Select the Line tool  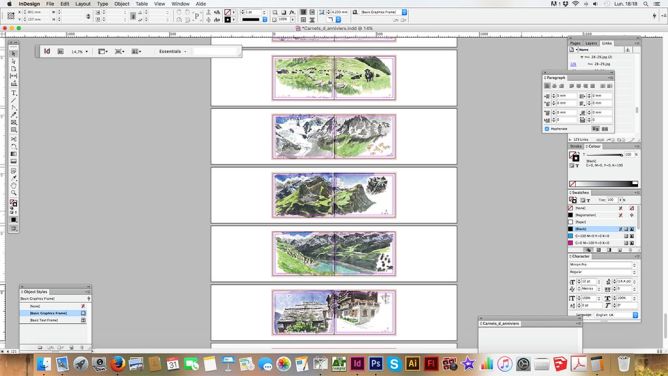(x=14, y=100)
